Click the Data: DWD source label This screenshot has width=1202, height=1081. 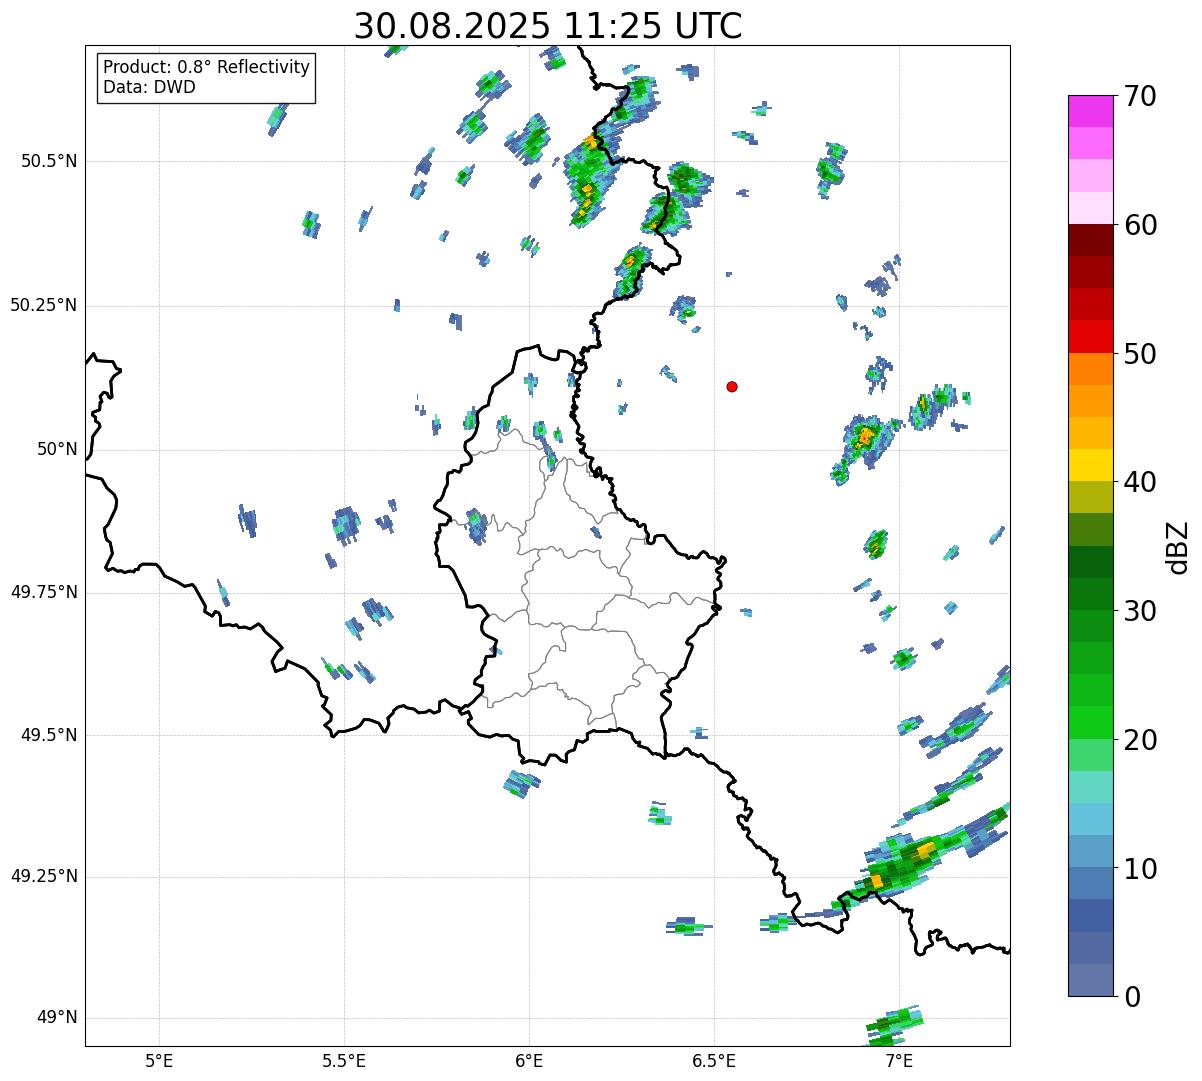pyautogui.click(x=149, y=87)
